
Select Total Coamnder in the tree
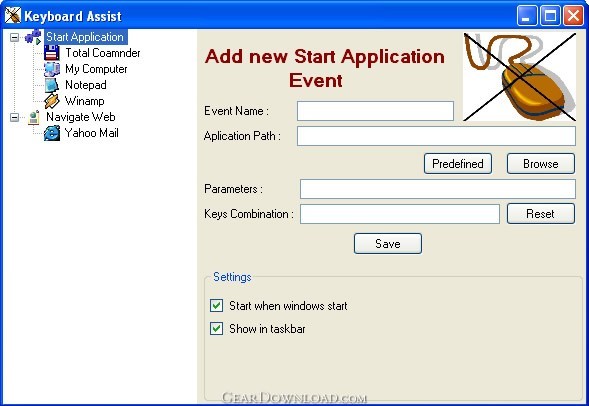point(103,53)
